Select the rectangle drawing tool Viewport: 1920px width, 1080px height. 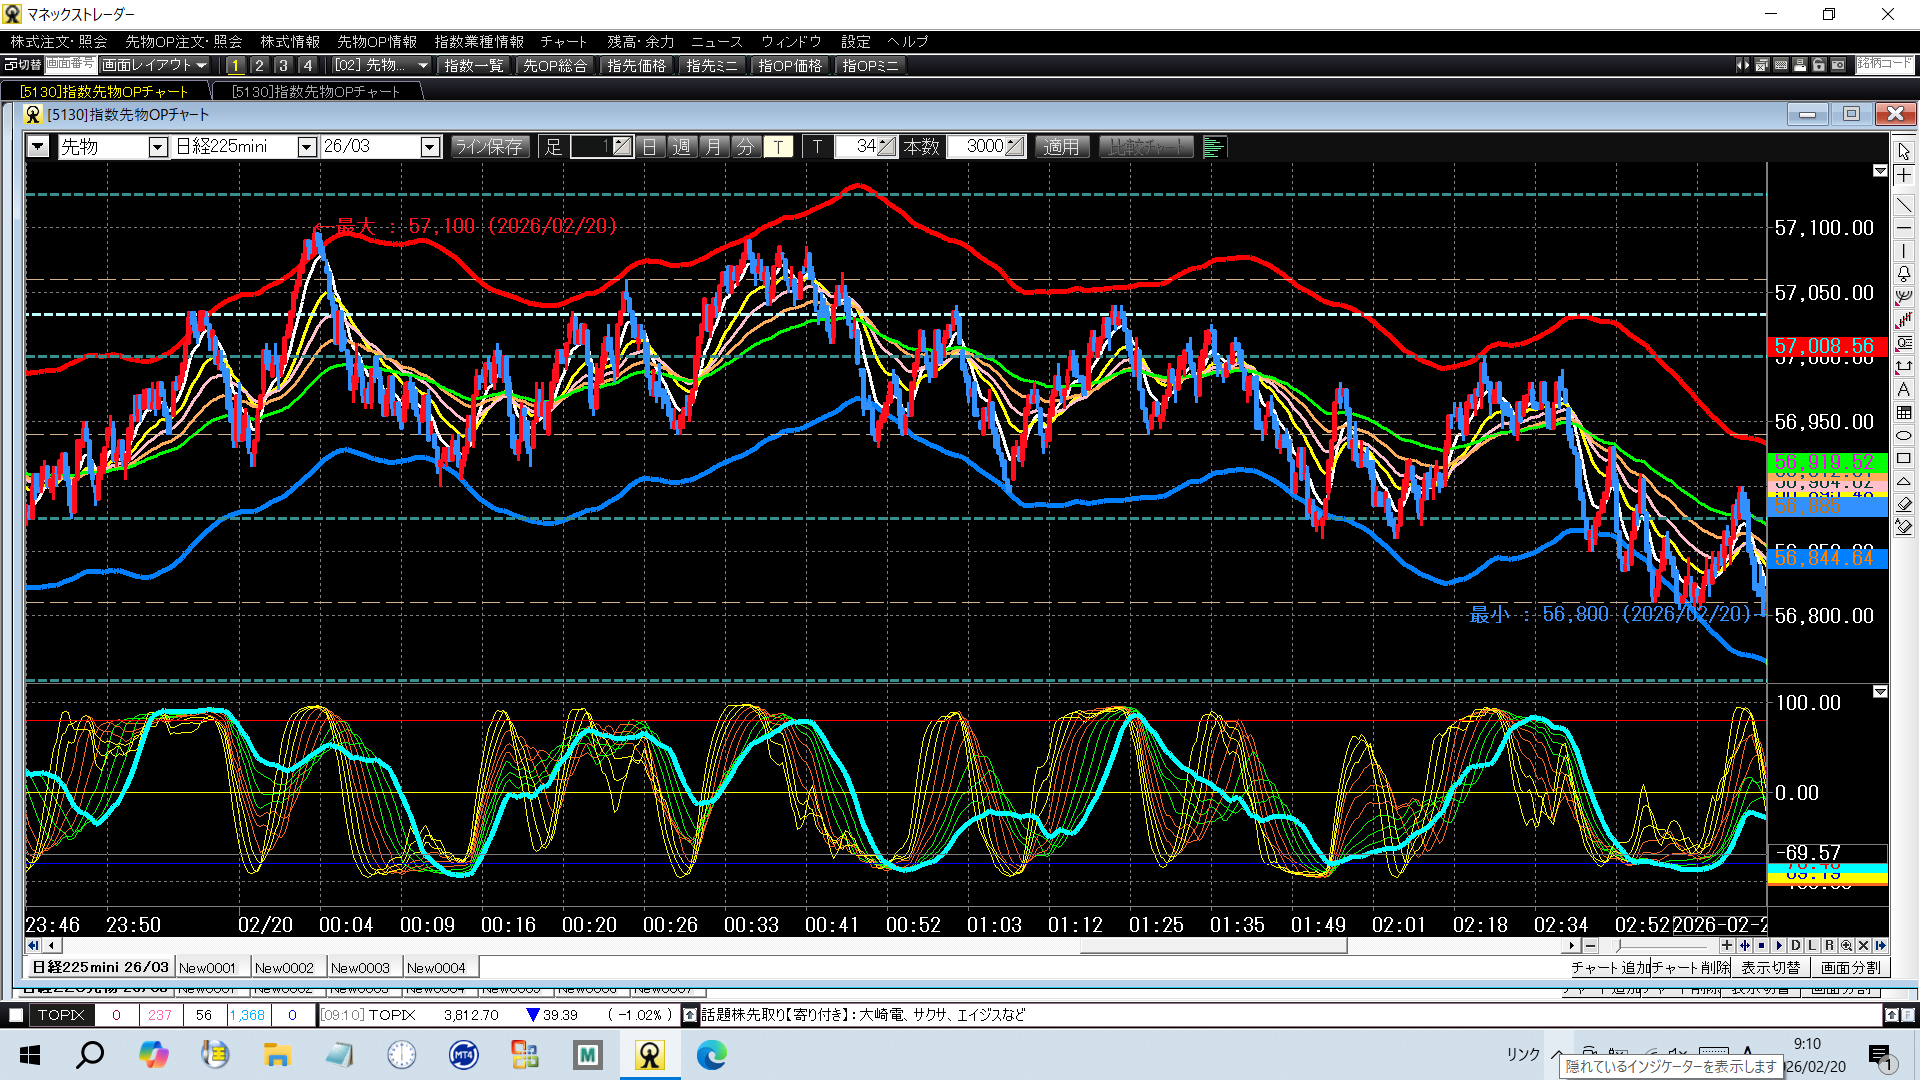point(1903,458)
